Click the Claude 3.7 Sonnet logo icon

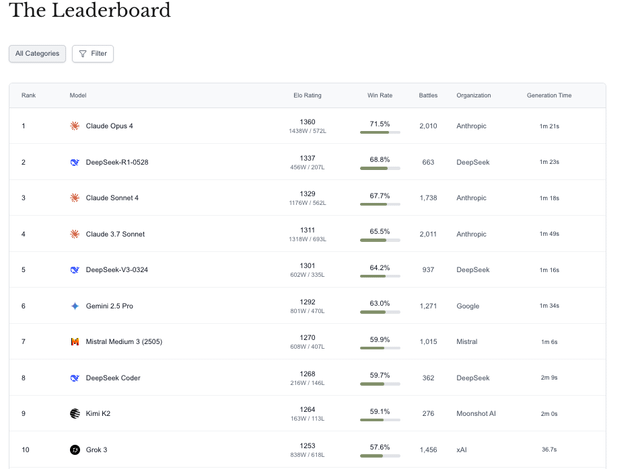tap(75, 234)
